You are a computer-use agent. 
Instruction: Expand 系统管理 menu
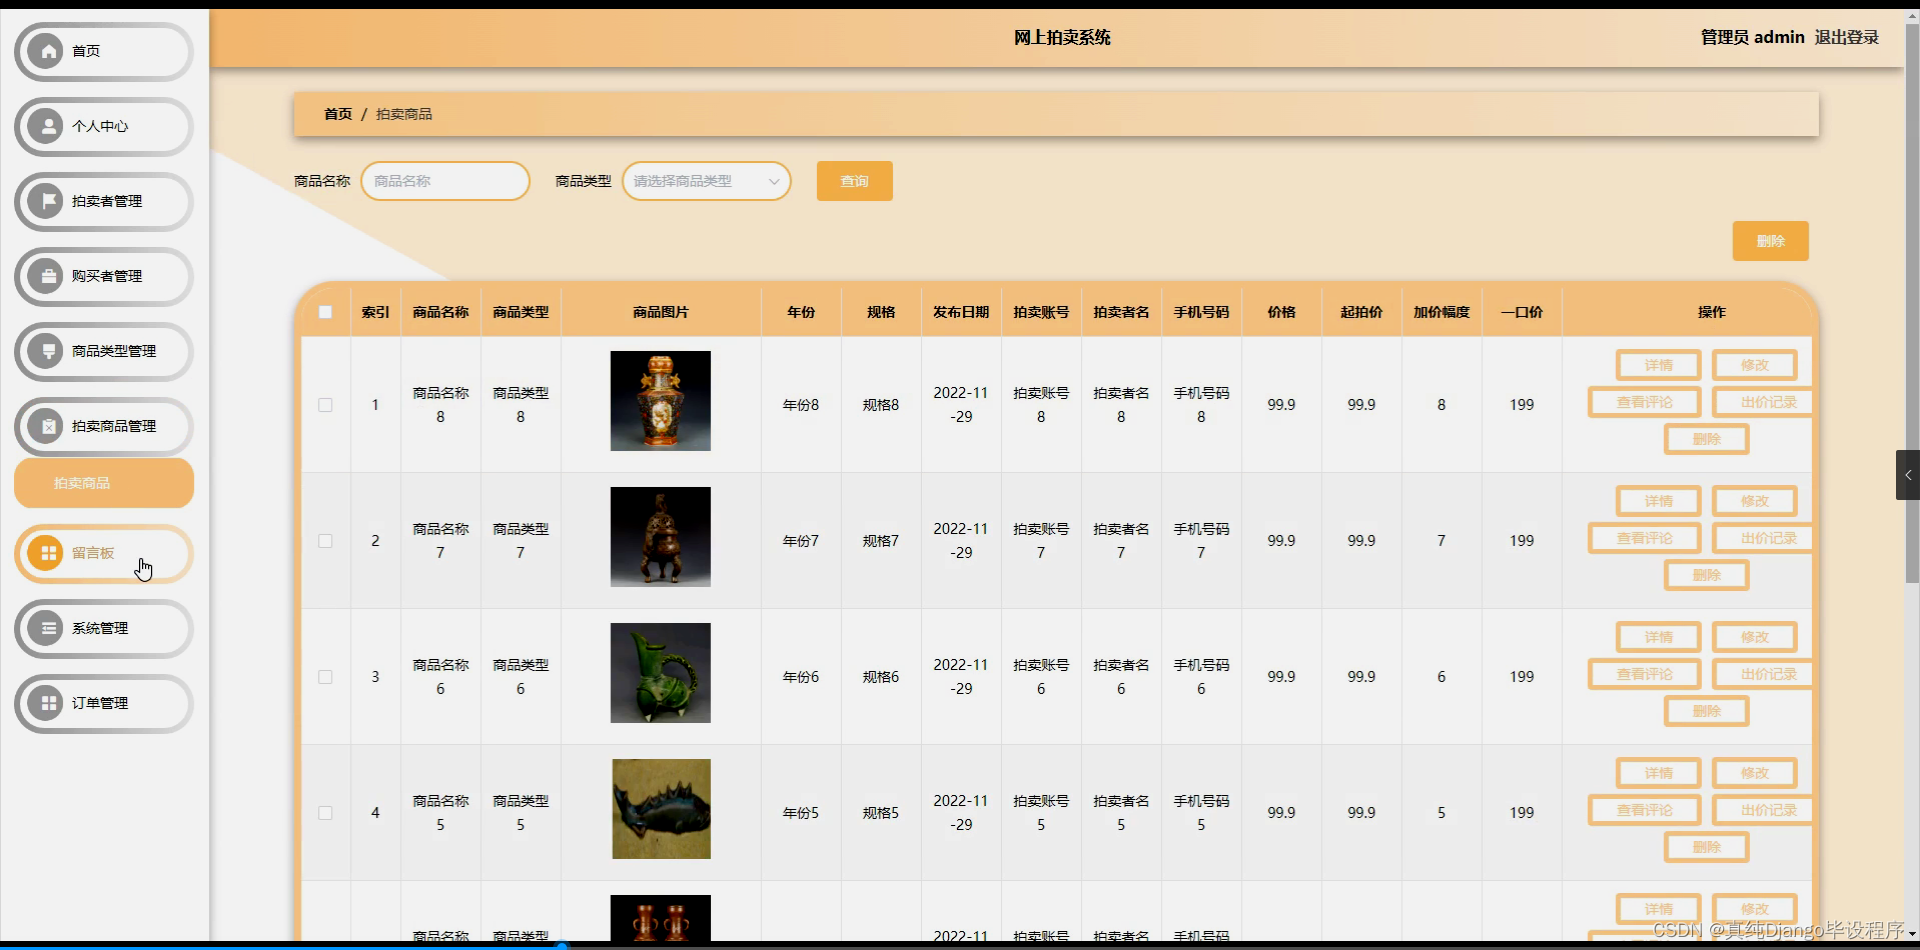(x=104, y=628)
